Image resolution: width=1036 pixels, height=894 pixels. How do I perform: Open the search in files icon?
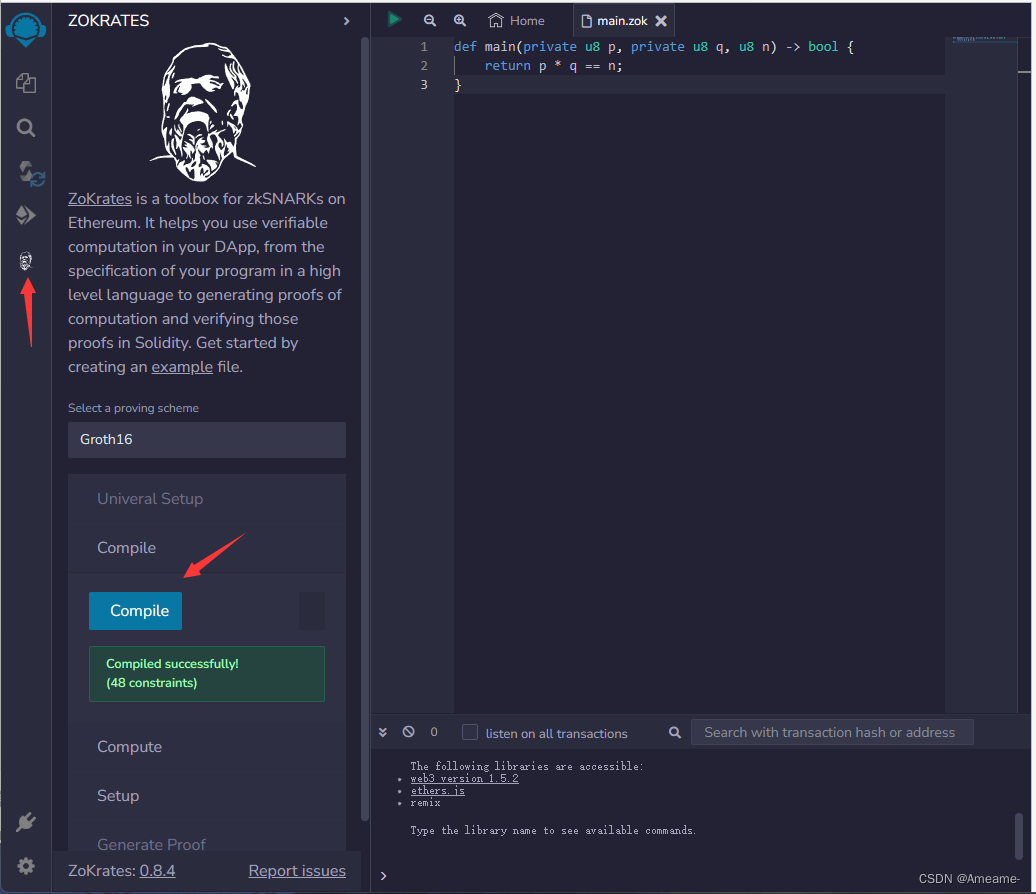pyautogui.click(x=26, y=128)
